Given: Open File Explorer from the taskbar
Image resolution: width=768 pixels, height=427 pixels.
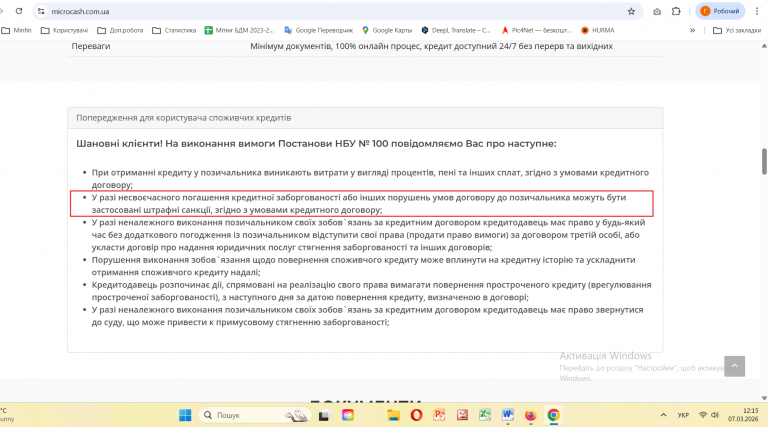Looking at the screenshot, I should pos(393,415).
